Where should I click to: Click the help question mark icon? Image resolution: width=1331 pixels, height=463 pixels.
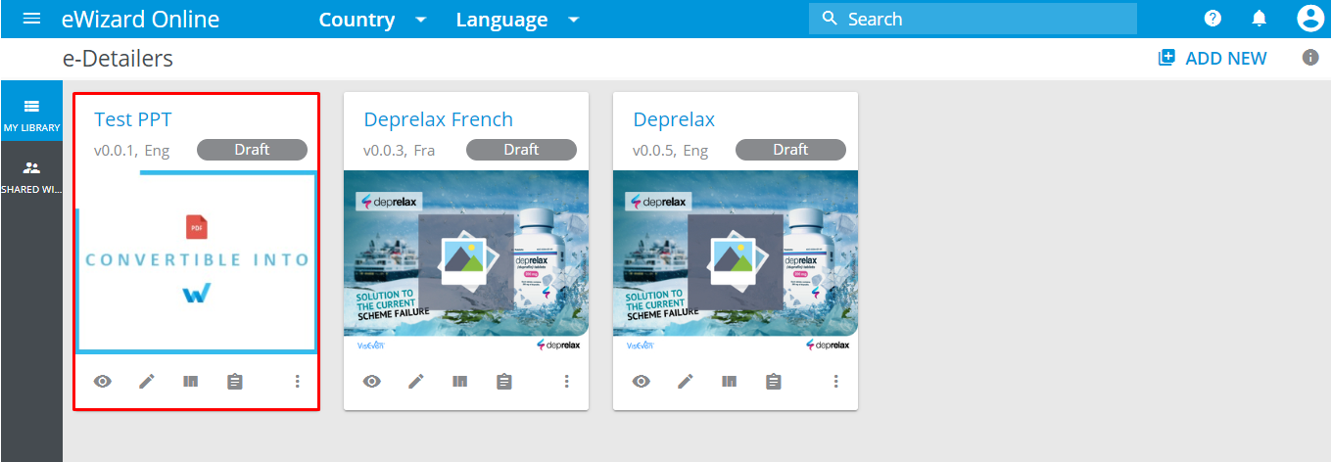(1213, 19)
